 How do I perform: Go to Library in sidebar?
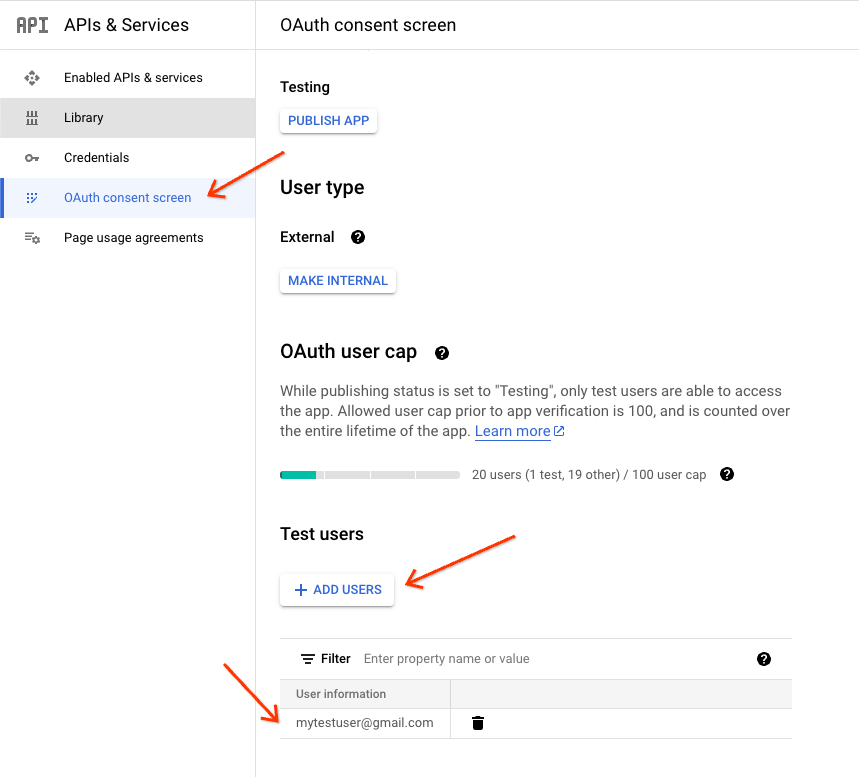click(x=84, y=118)
